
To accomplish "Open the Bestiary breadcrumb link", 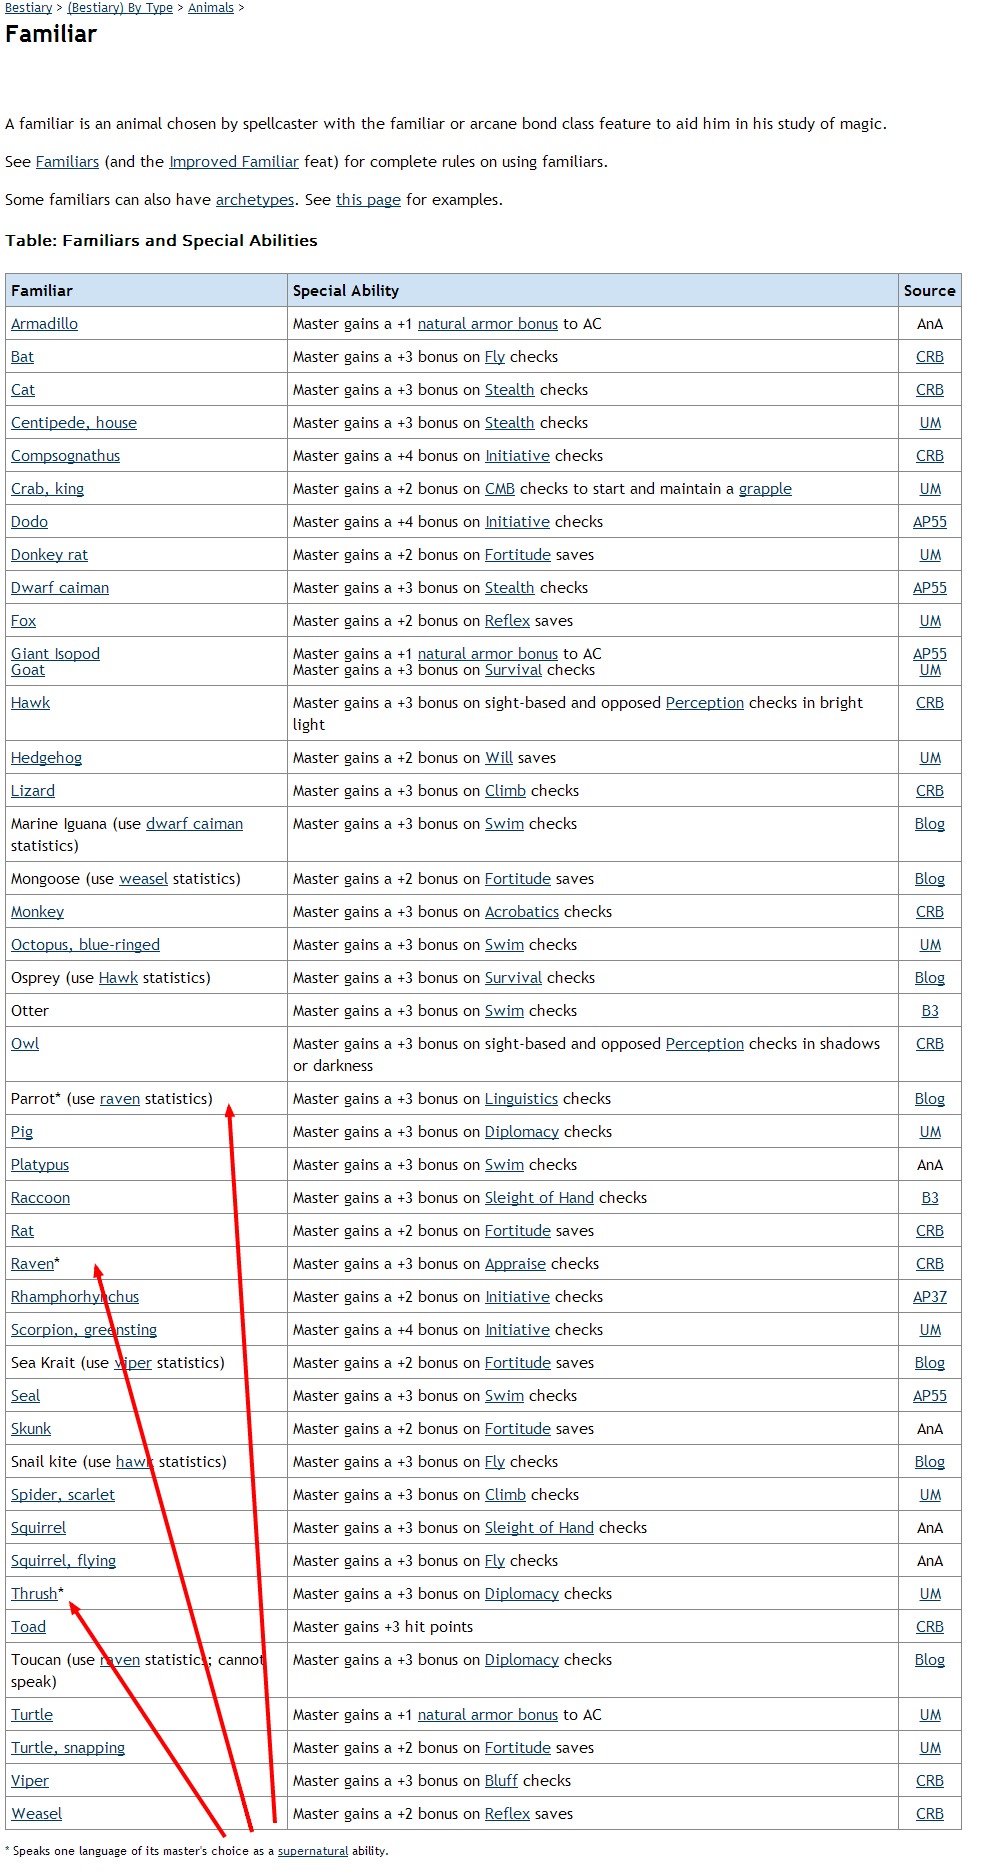I will (x=28, y=8).
